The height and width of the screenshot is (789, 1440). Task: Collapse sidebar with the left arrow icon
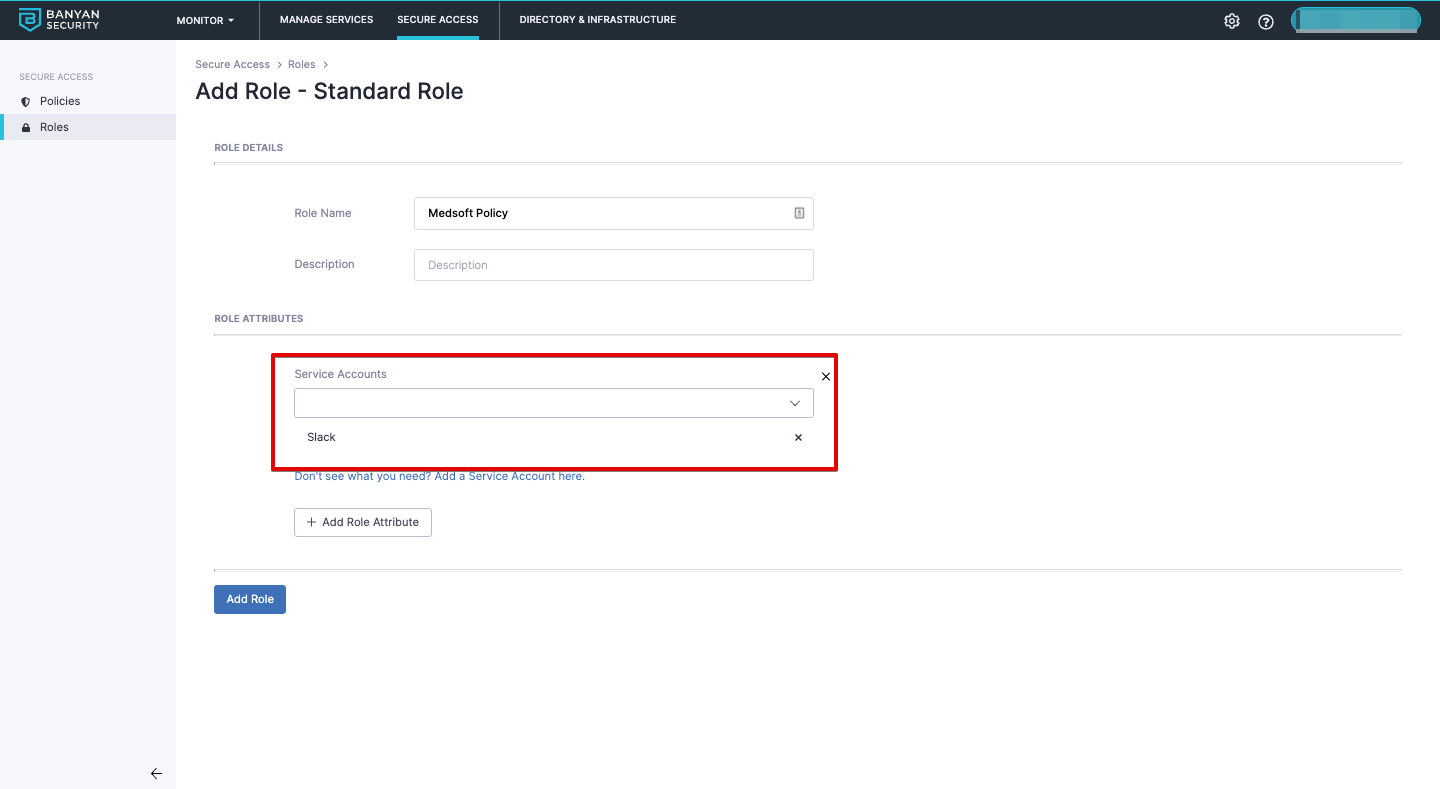tap(156, 773)
